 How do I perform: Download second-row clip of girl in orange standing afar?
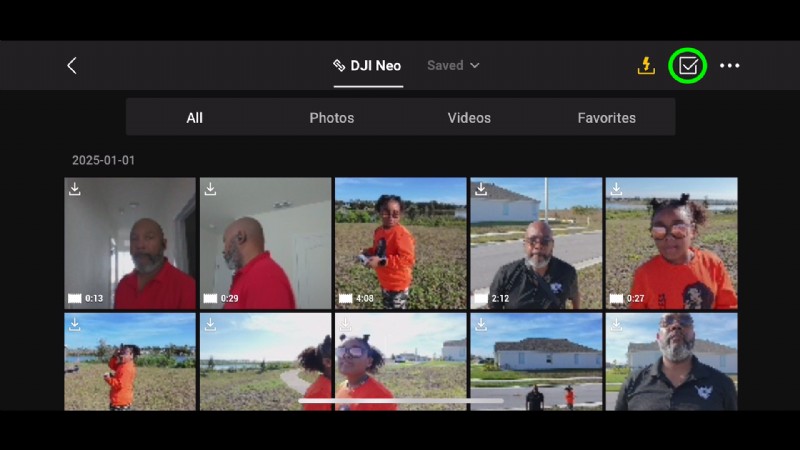click(75, 324)
